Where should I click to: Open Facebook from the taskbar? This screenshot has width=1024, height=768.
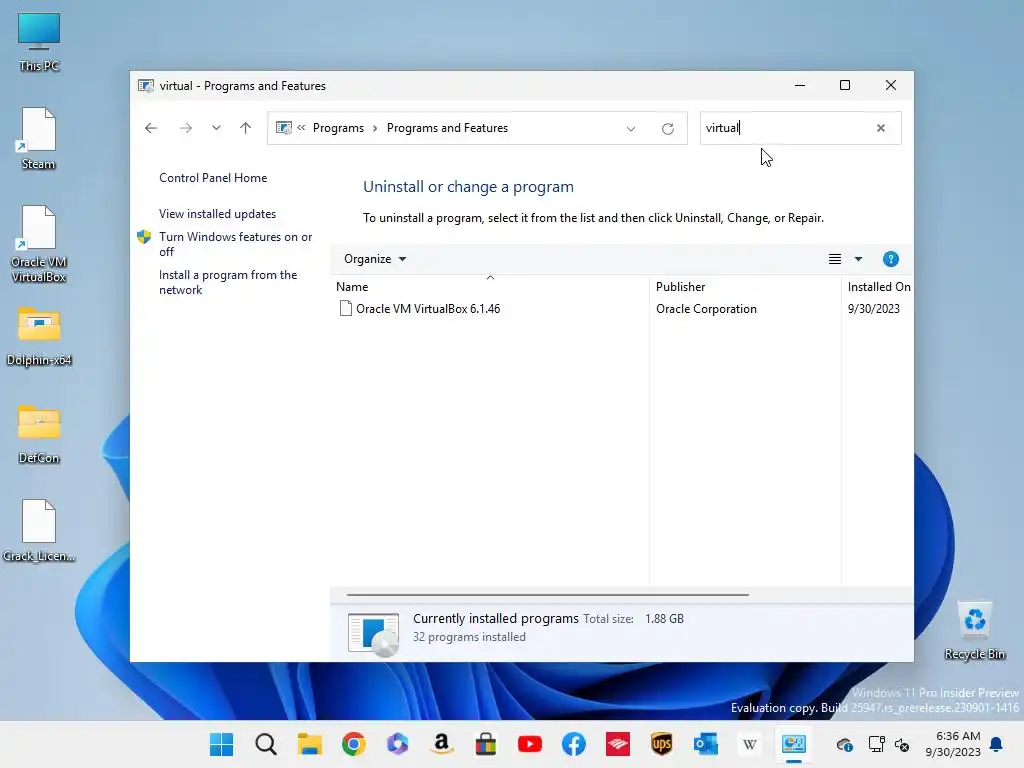point(574,744)
